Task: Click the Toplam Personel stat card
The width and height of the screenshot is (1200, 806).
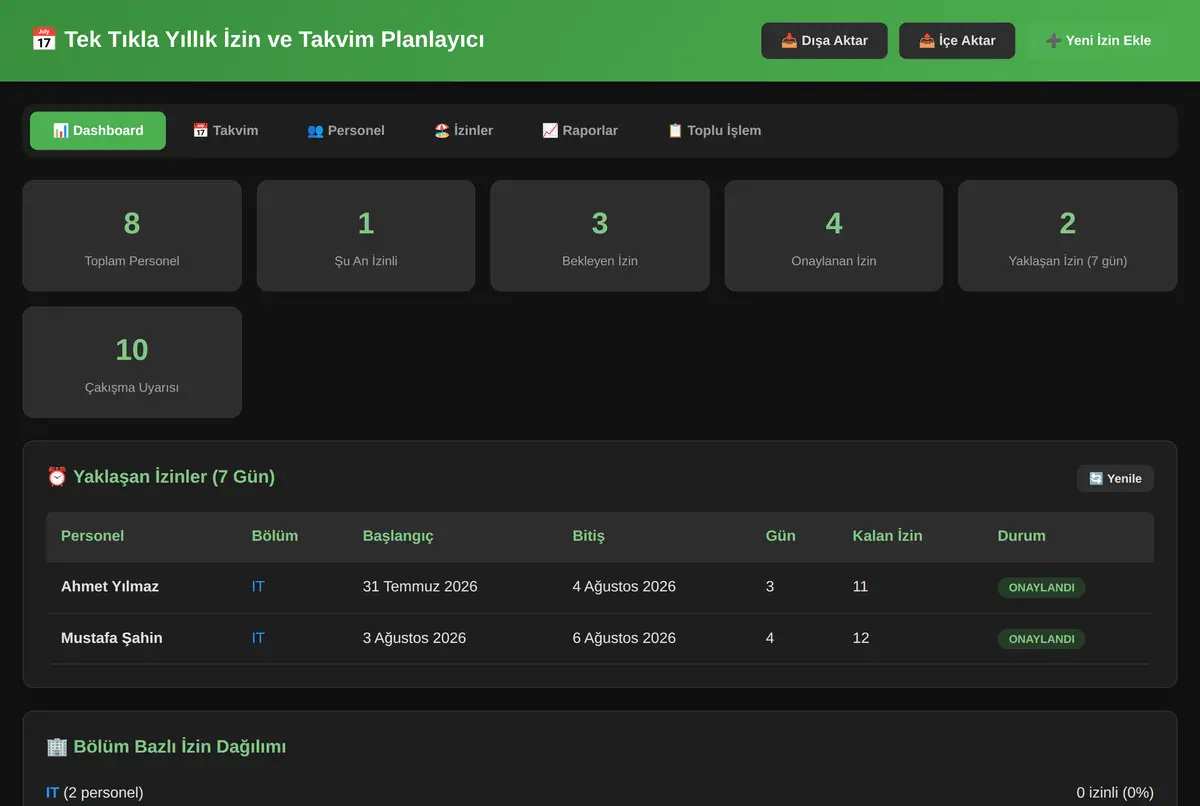Action: (132, 236)
